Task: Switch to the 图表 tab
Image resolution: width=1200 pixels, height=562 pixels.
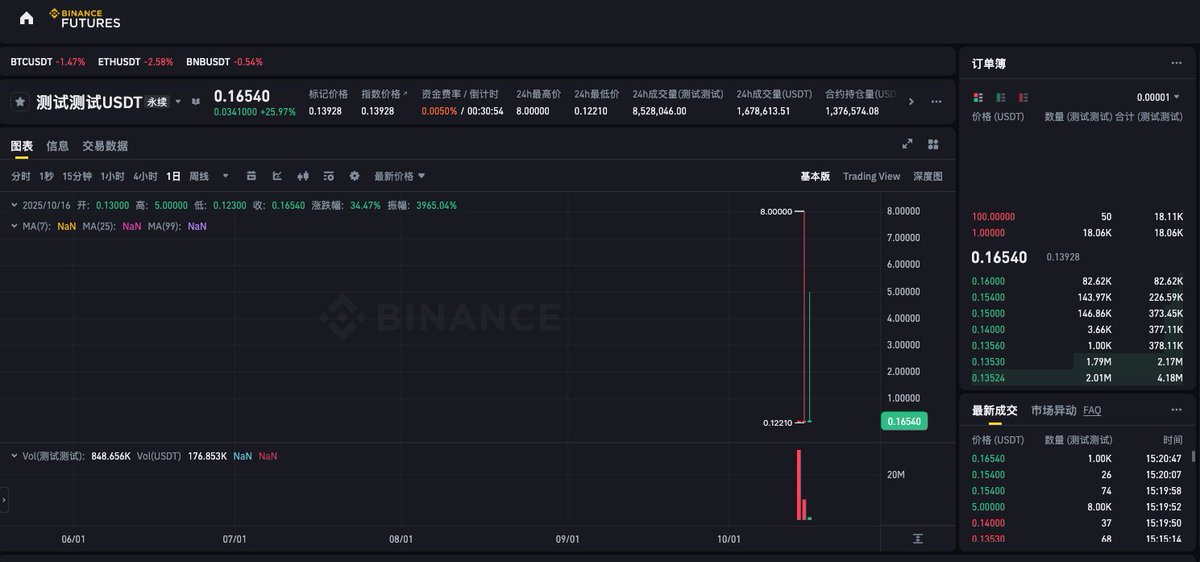Action: click(22, 145)
